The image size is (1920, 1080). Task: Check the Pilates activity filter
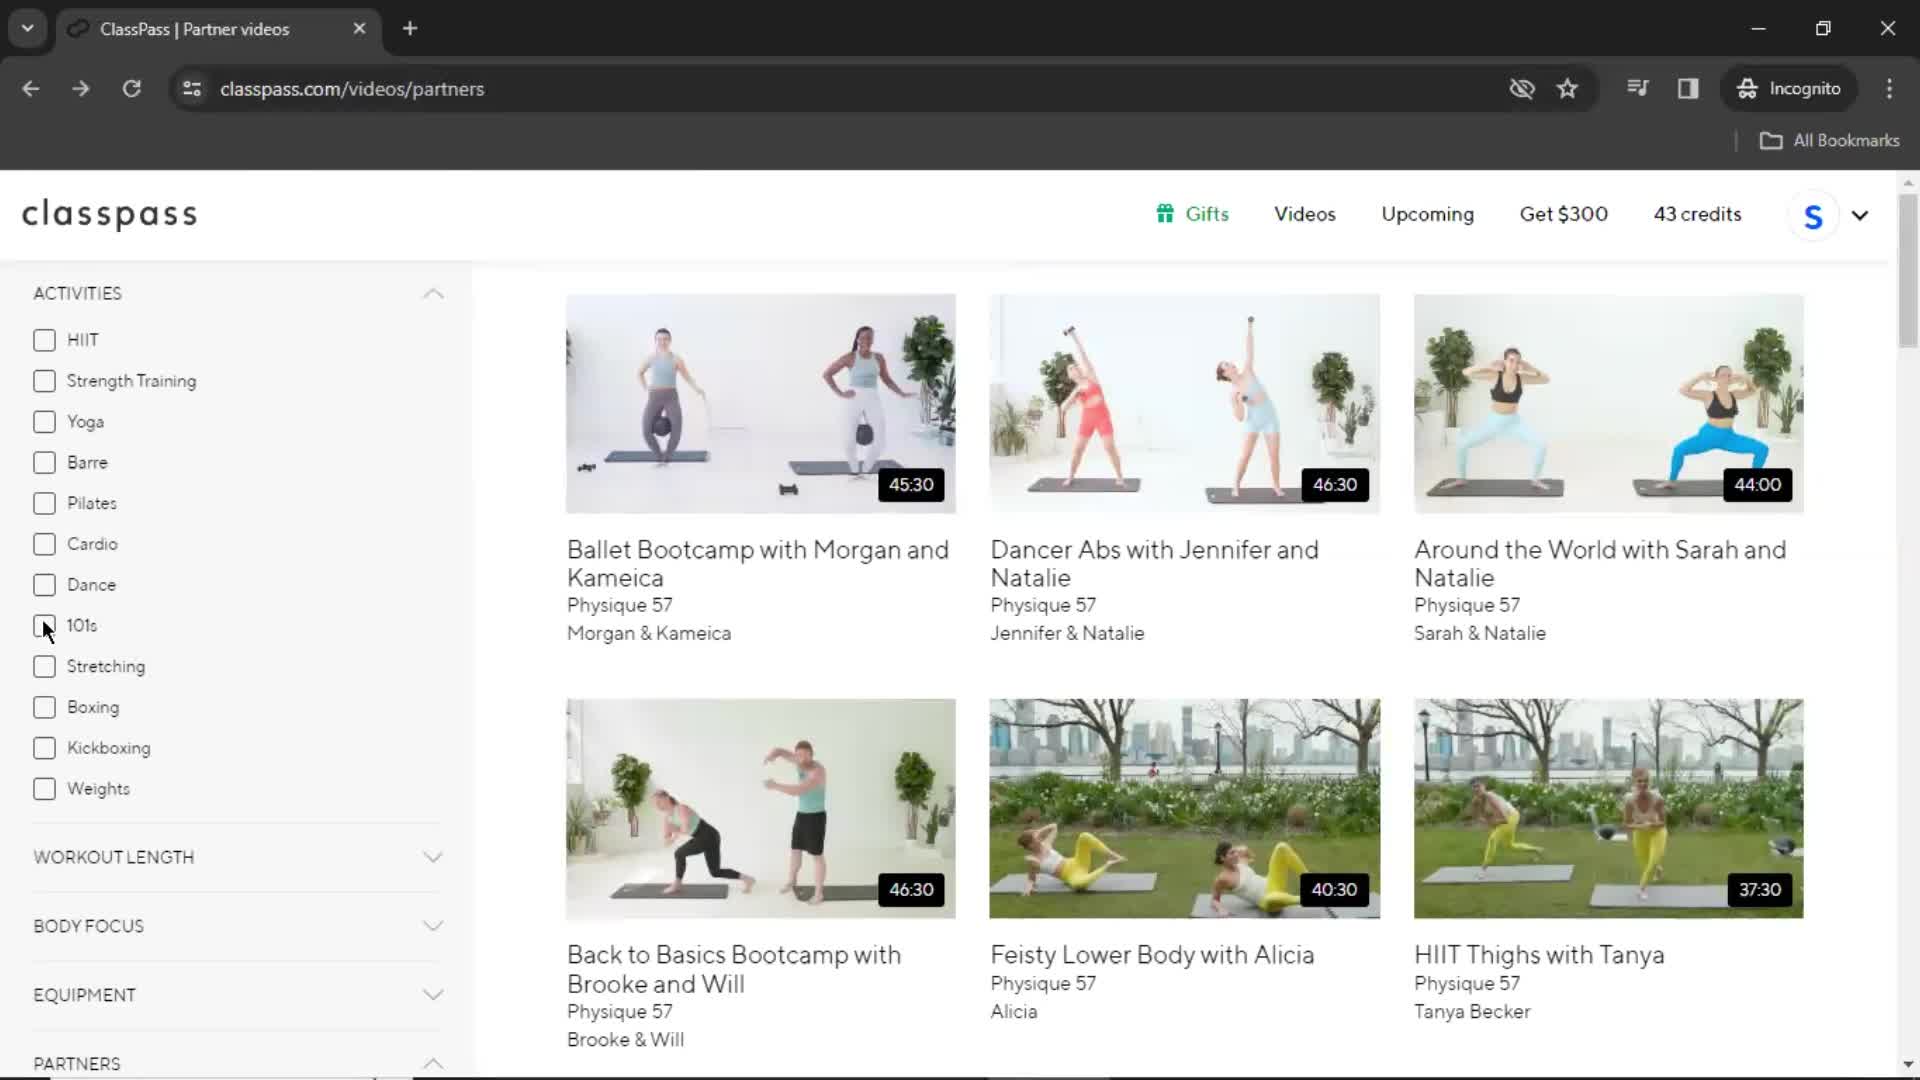tap(44, 503)
